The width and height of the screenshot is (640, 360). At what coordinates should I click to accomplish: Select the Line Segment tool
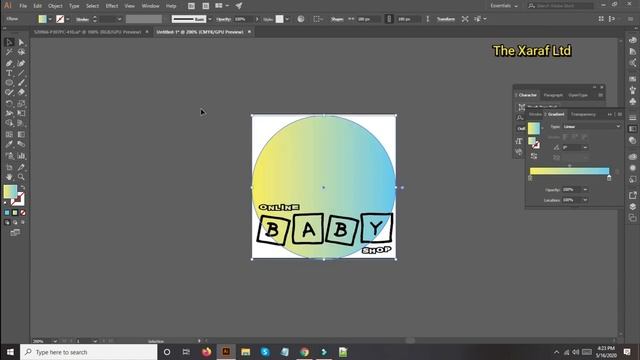click(x=21, y=73)
